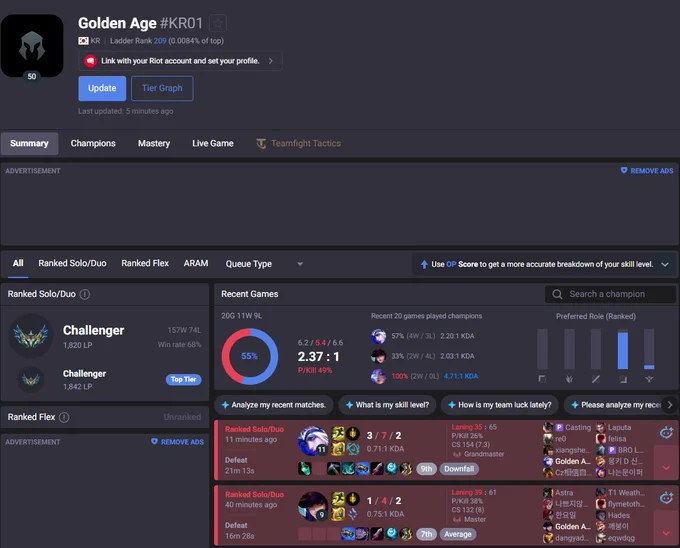
Task: Click the AI analysis icon for the 16m 28s game
Action: tap(666, 498)
